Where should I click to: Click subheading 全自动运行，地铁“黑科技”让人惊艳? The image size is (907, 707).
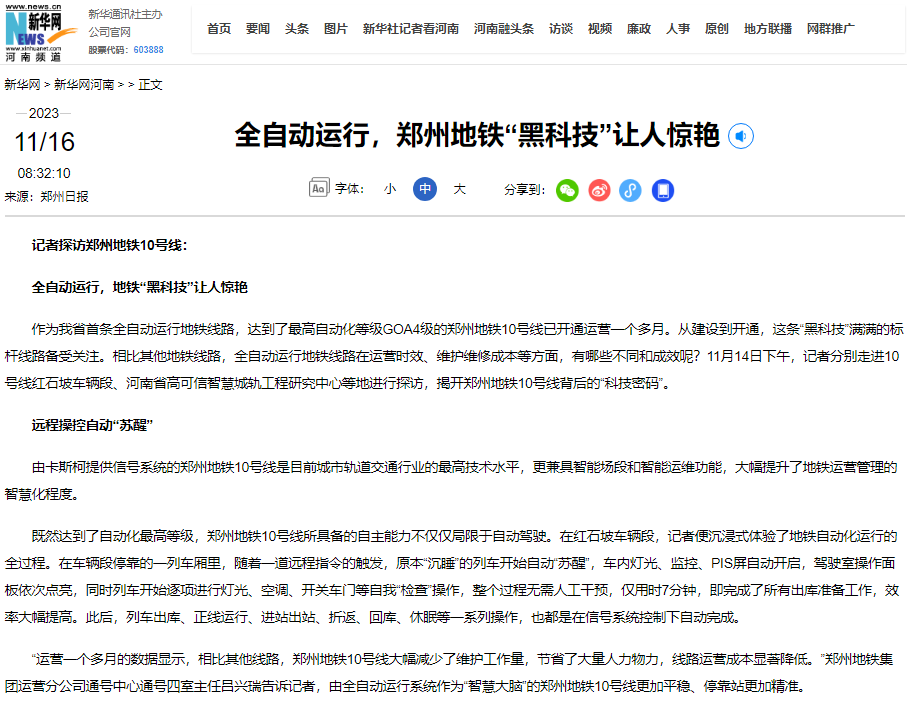coord(139,287)
